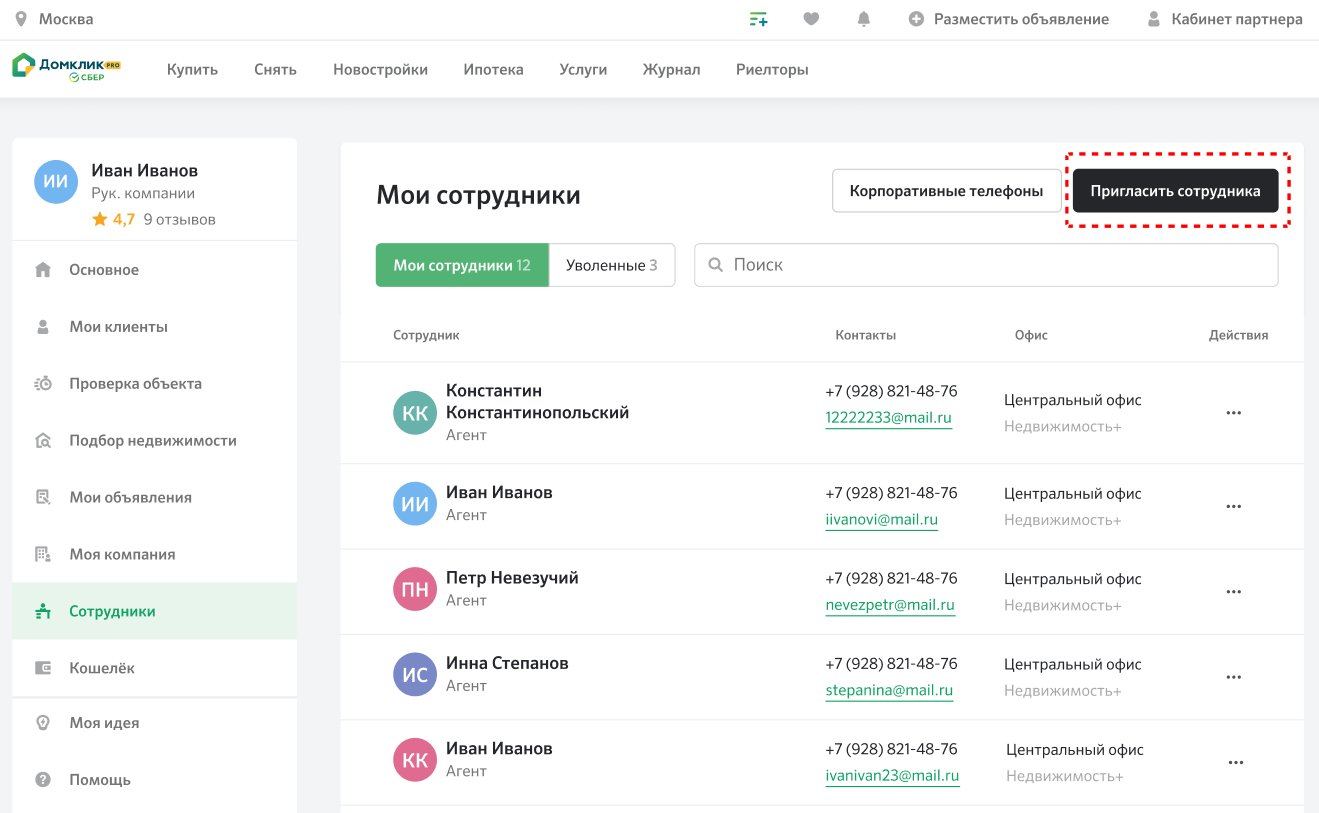Select Мои клиенты in sidebar
This screenshot has height=813, width=1319.
tap(154, 327)
